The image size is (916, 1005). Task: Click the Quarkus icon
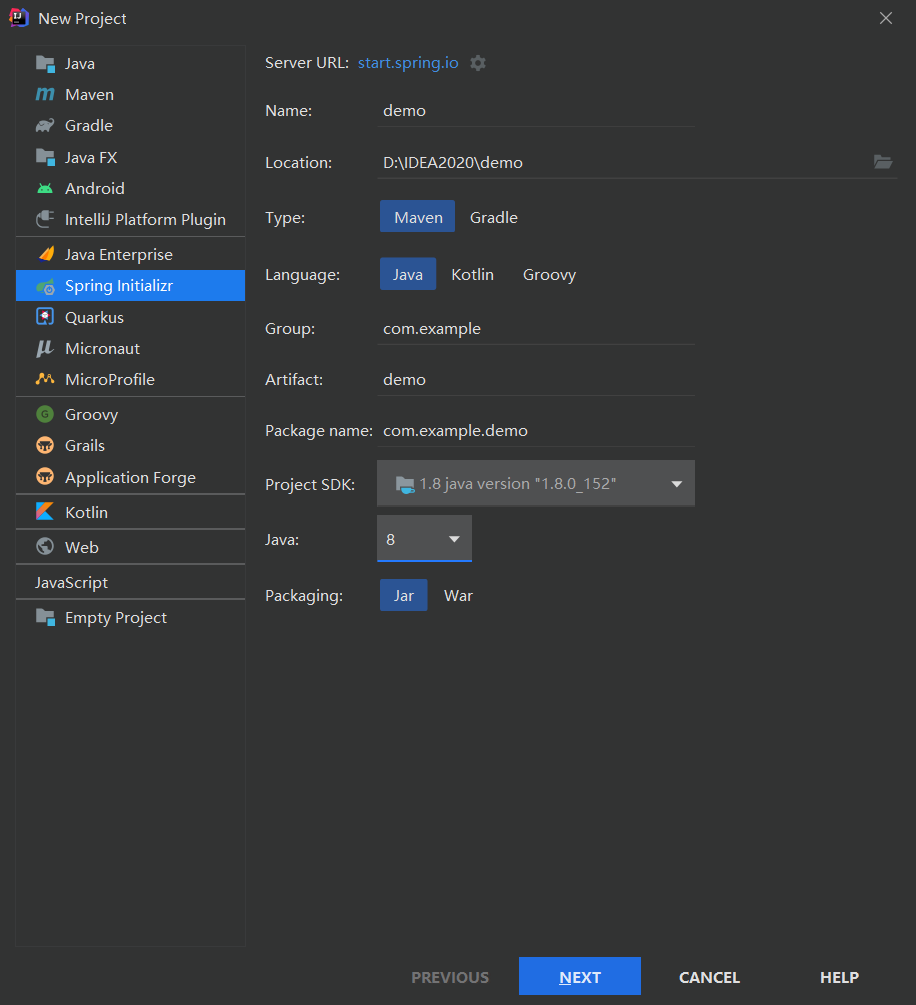[45, 317]
